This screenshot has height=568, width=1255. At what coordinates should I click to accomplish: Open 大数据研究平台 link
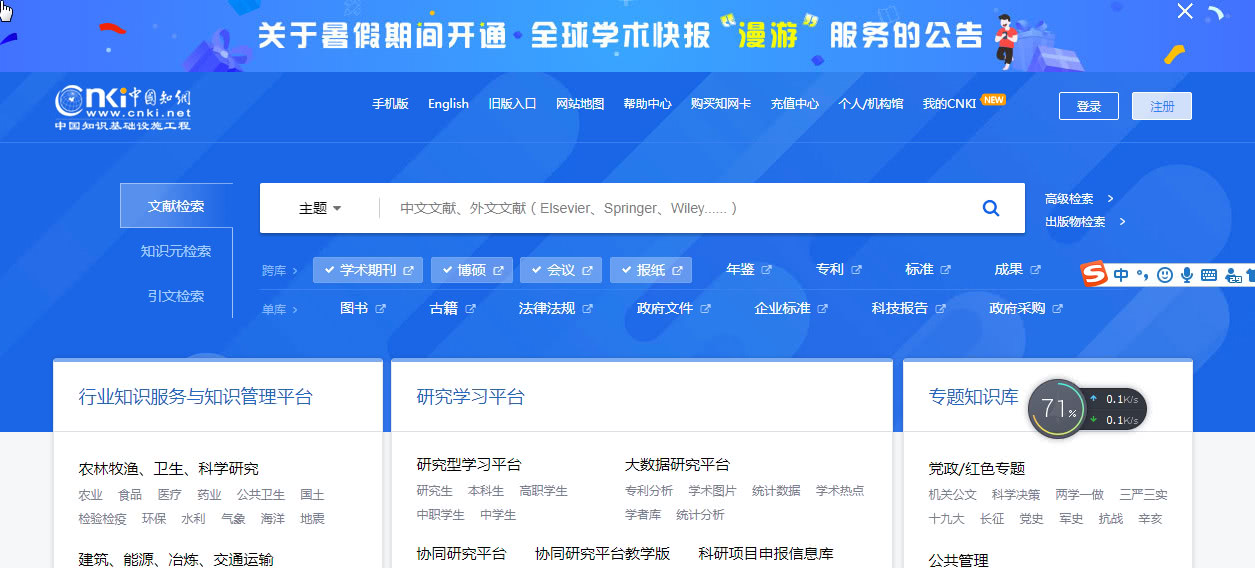tap(677, 465)
